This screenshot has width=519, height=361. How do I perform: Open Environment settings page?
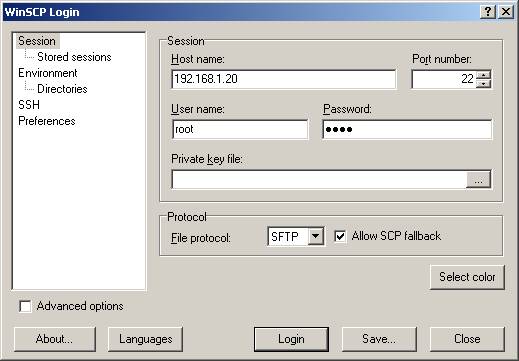[48, 73]
